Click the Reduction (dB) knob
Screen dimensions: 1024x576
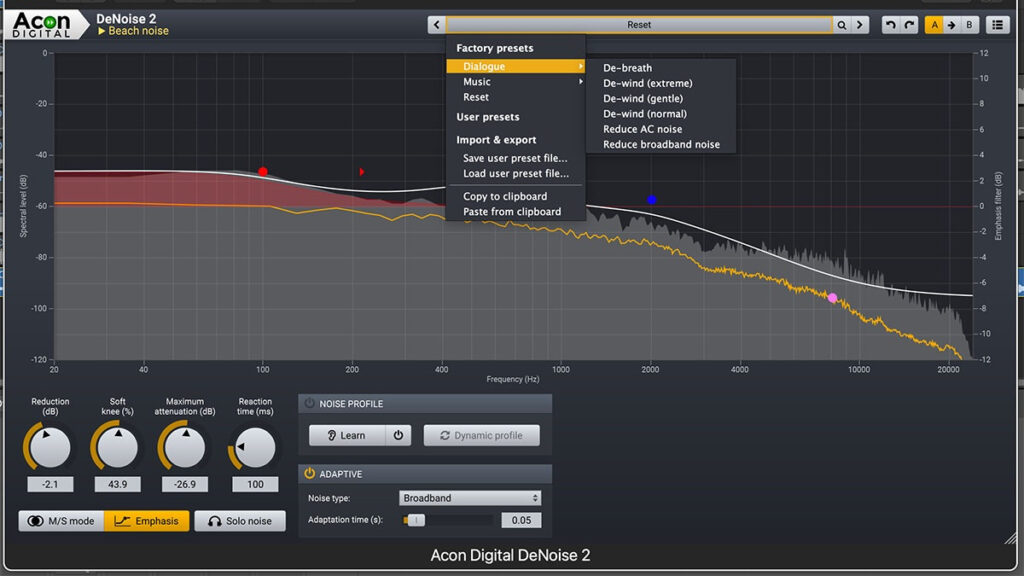(x=50, y=447)
